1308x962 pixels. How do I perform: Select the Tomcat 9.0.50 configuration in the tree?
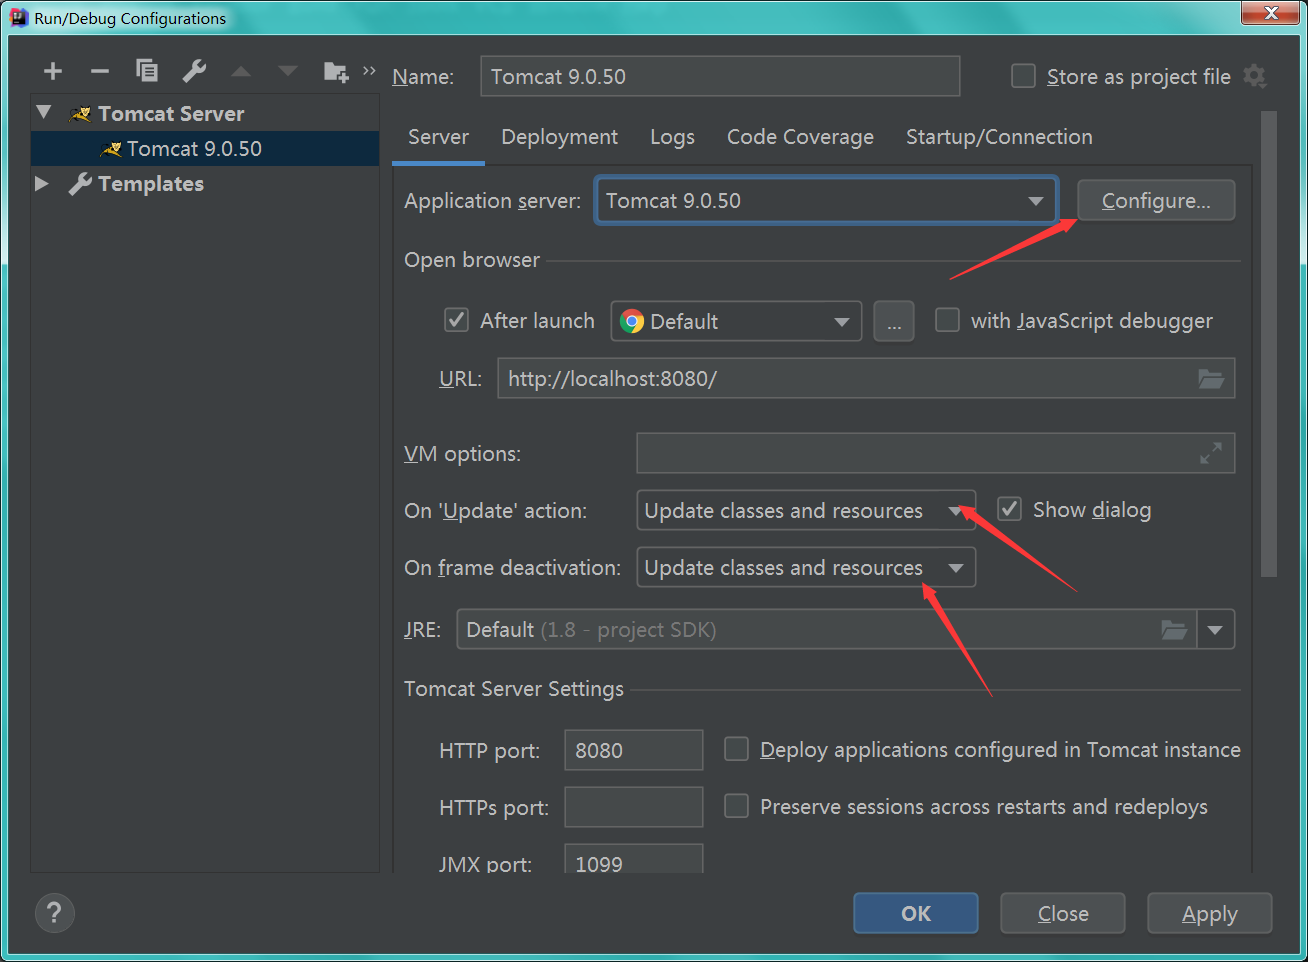[205, 149]
